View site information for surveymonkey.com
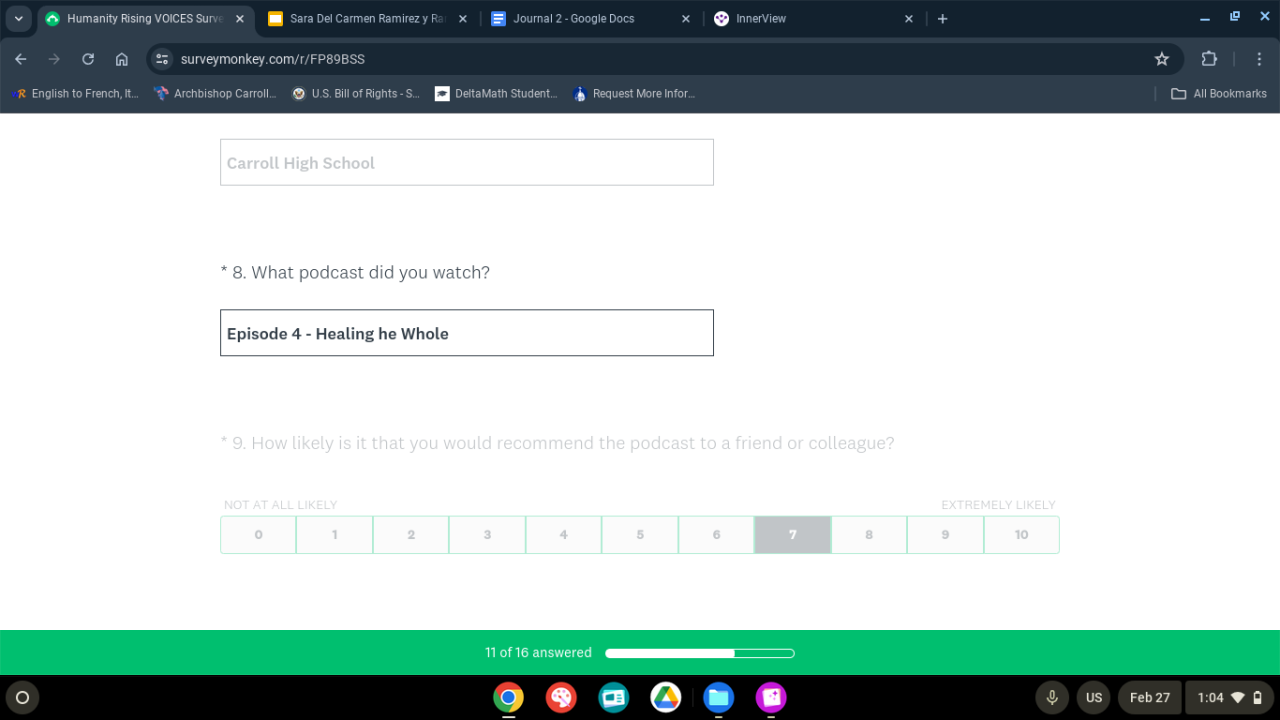This screenshot has width=1280, height=720. 163,59
